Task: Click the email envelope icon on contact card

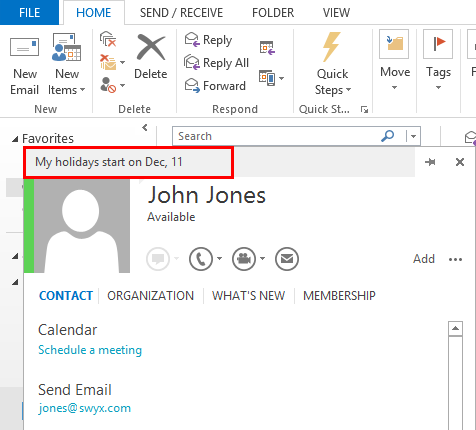Action: tap(287, 259)
